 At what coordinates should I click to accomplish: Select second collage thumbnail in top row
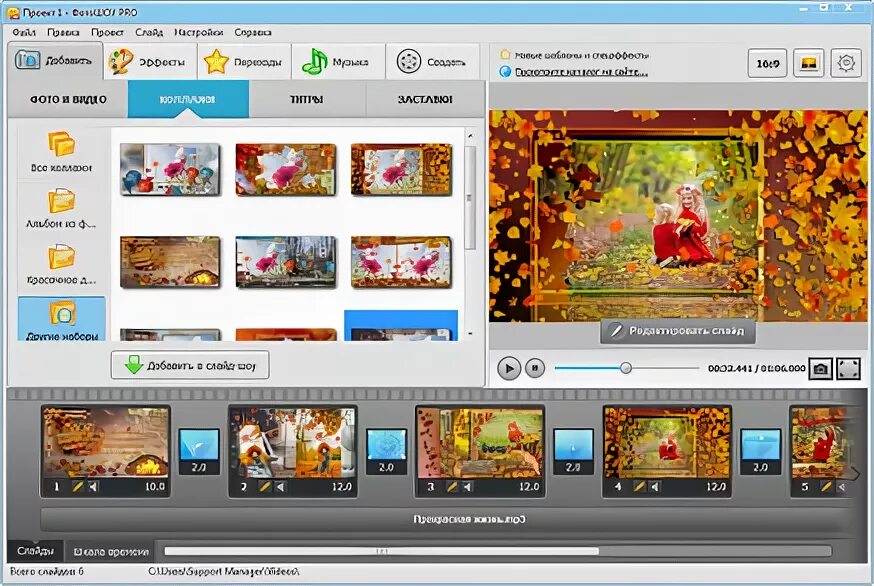tap(286, 169)
